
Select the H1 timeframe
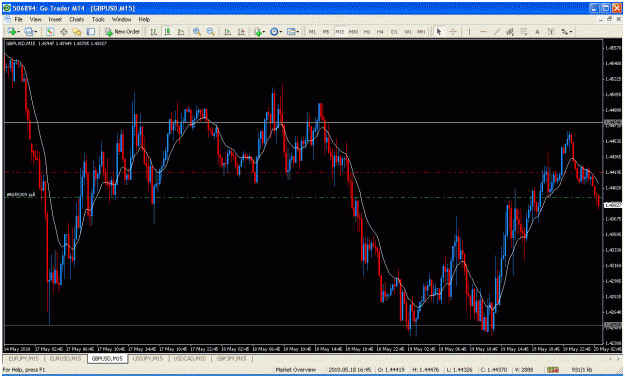pos(367,31)
